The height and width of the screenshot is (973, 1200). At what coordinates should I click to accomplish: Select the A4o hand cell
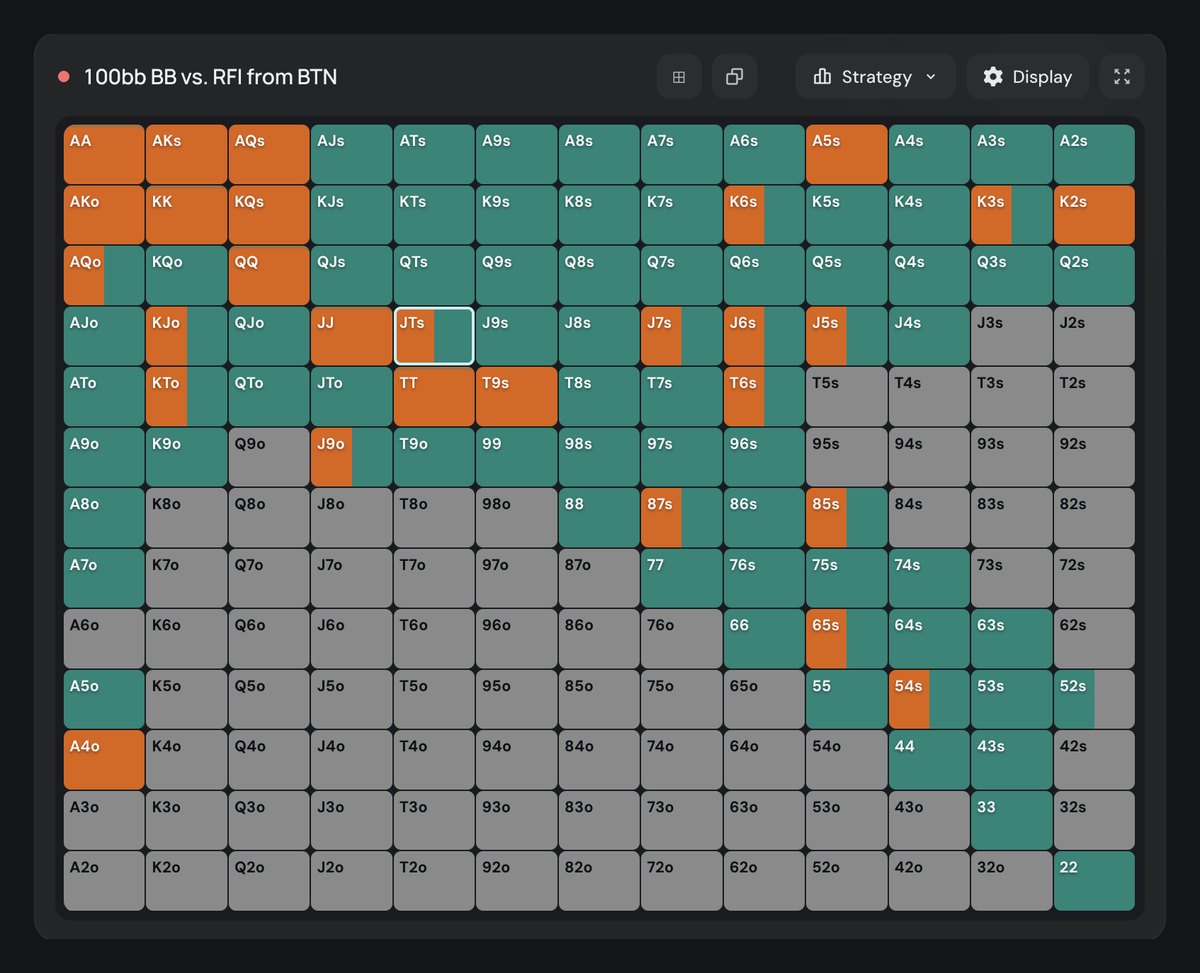pyautogui.click(x=104, y=760)
